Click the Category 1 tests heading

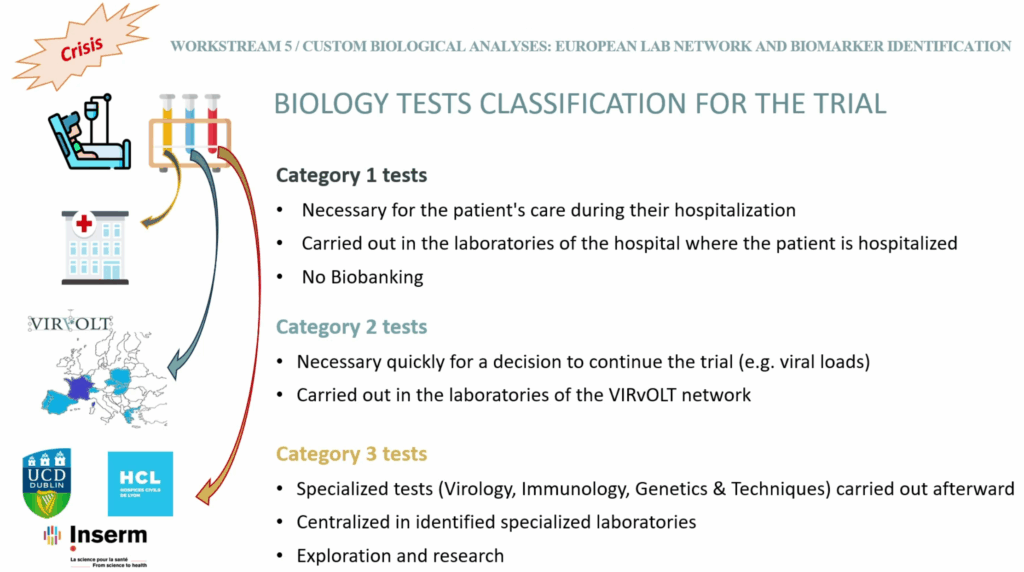tap(351, 175)
